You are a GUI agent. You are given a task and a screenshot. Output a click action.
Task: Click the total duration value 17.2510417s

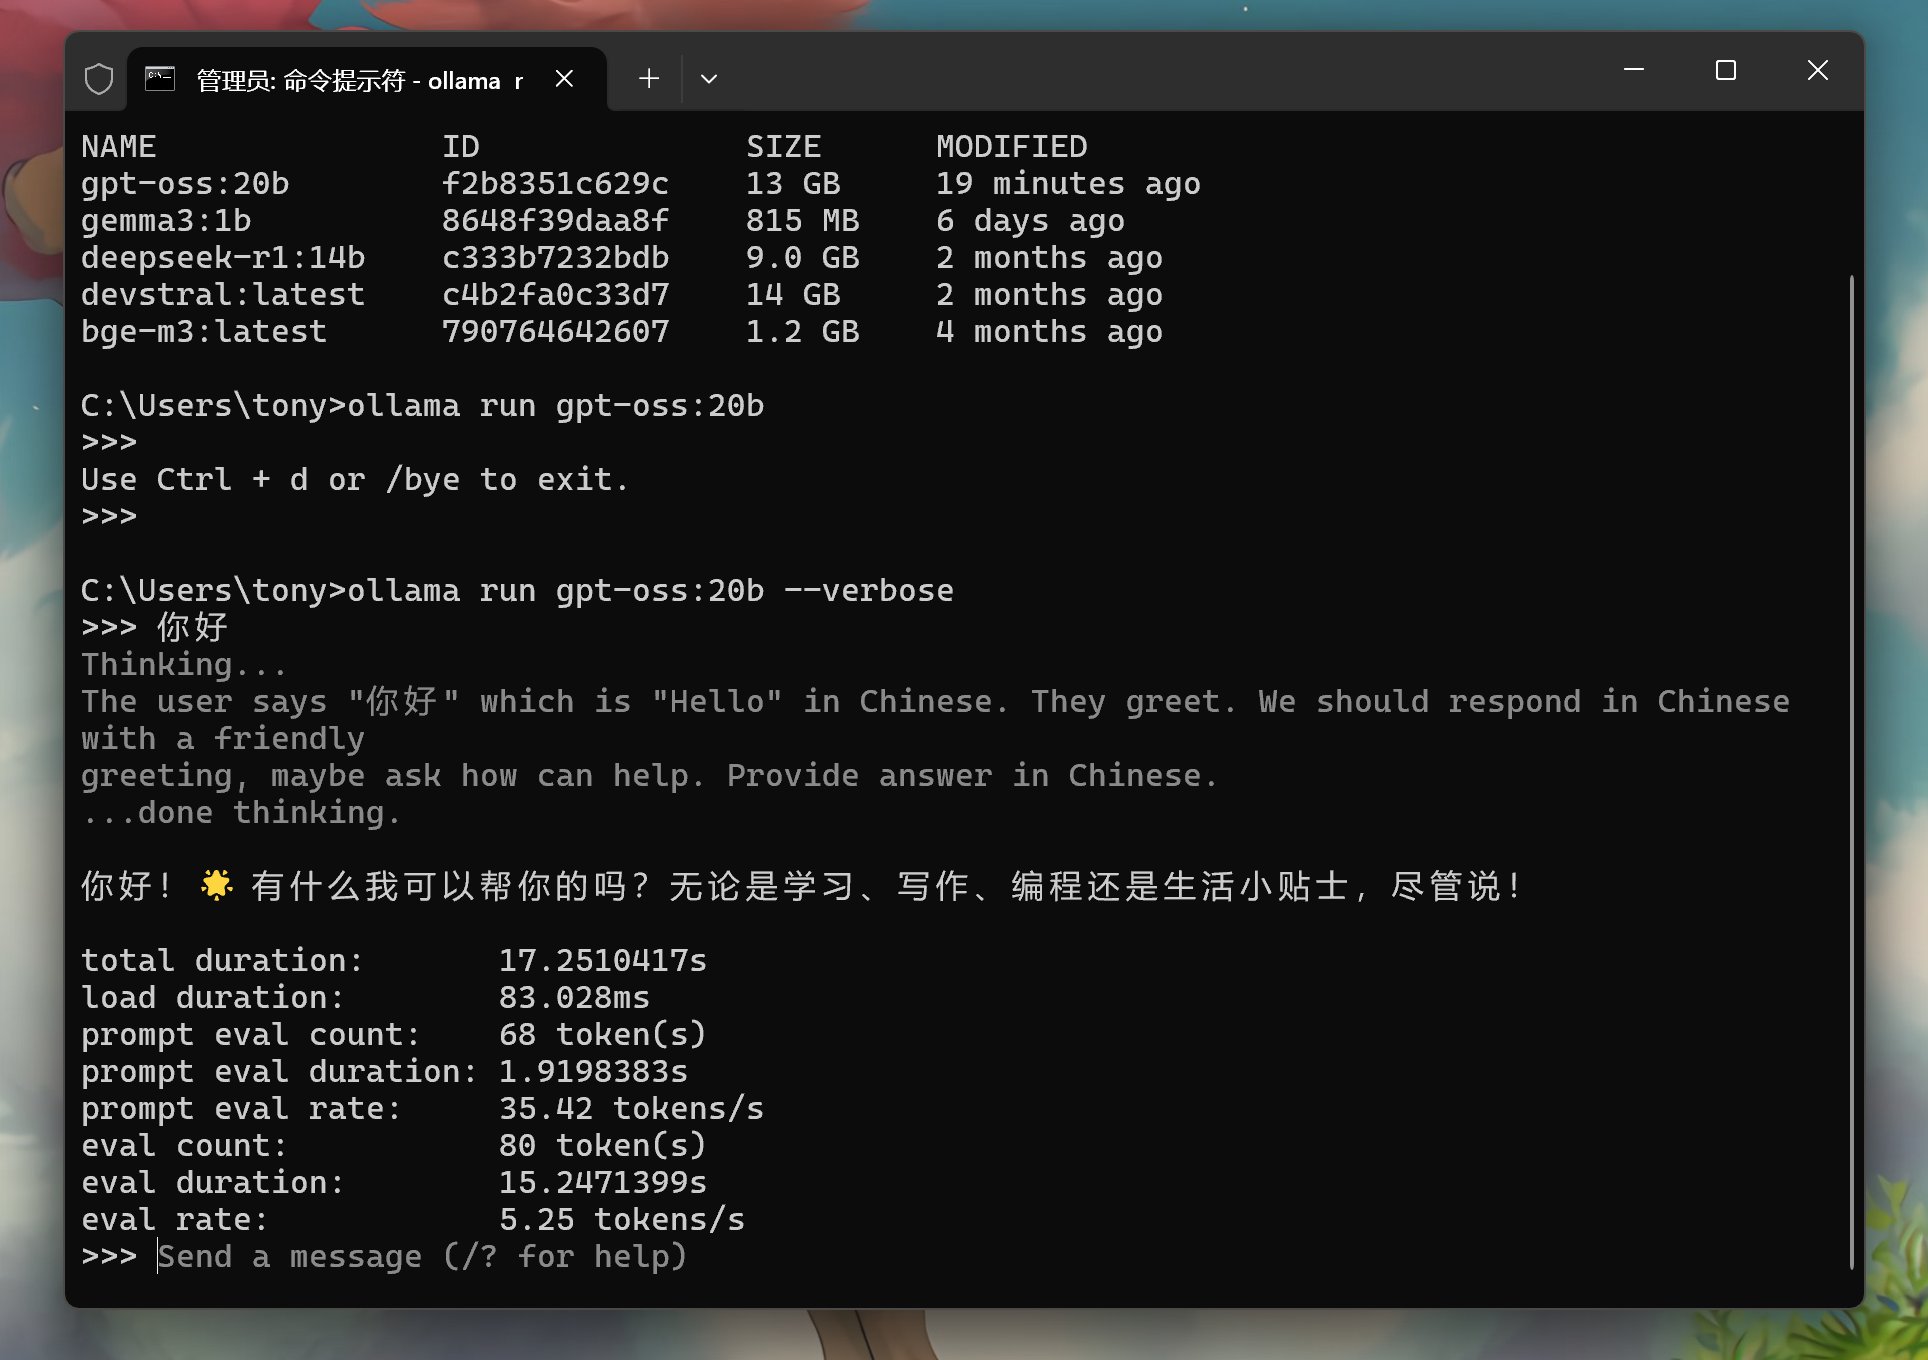603,960
